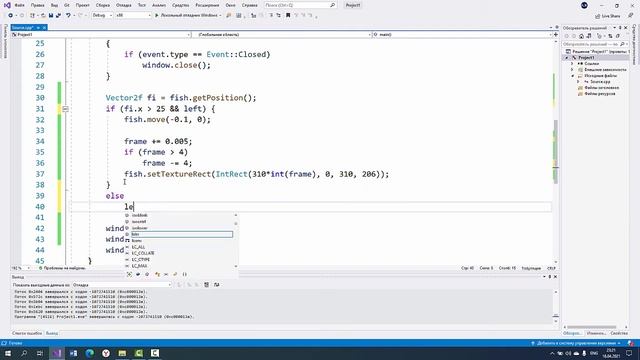This screenshot has width=640, height=360.
Task: Expand the Ссылки tree node
Action: pos(572,64)
